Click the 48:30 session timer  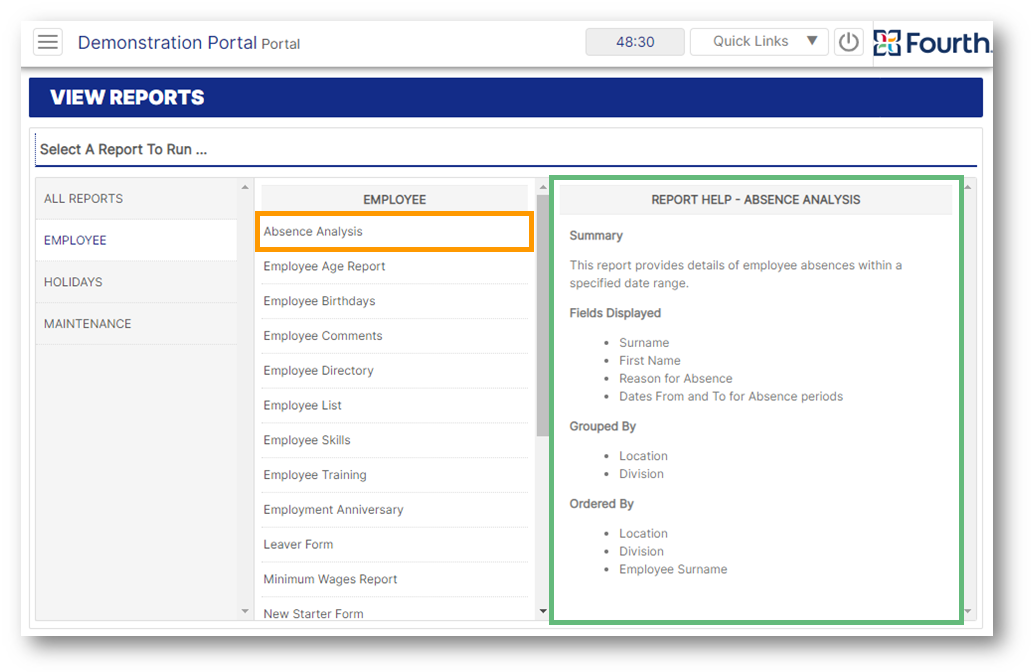tap(635, 42)
